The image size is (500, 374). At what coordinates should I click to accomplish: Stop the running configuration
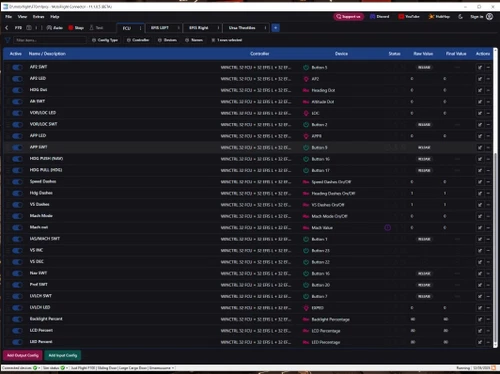pyautogui.click(x=76, y=28)
